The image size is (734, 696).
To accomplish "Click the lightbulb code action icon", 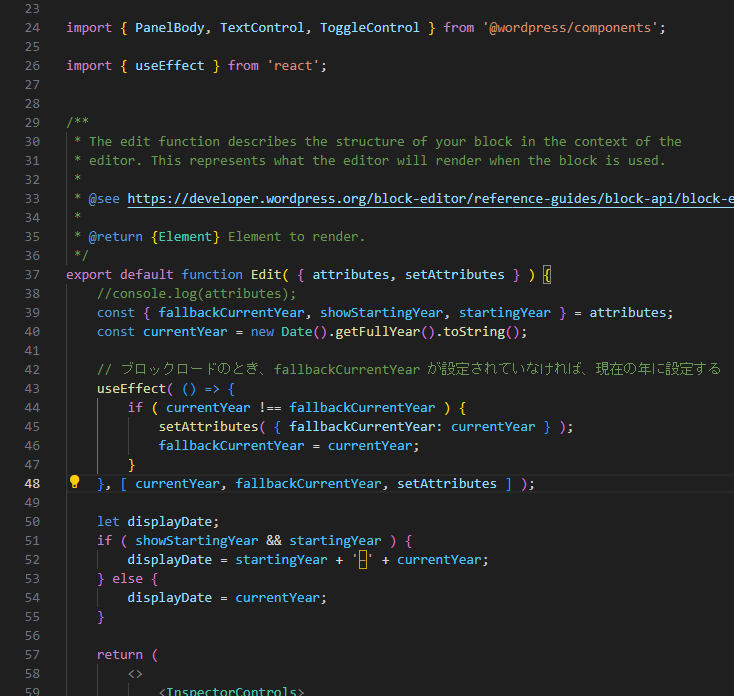I will 74,483.
